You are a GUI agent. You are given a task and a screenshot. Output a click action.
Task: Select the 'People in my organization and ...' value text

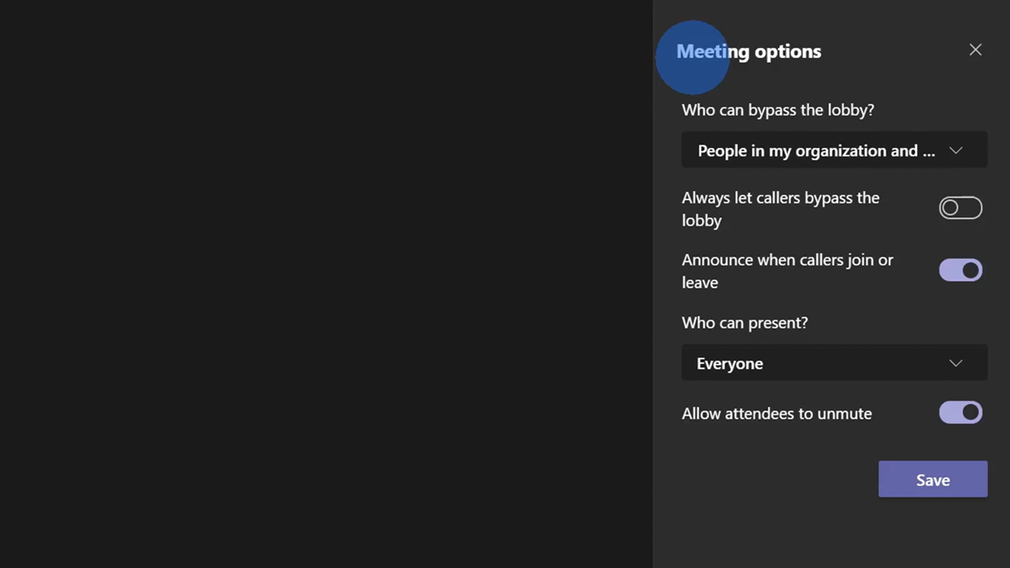click(x=816, y=151)
